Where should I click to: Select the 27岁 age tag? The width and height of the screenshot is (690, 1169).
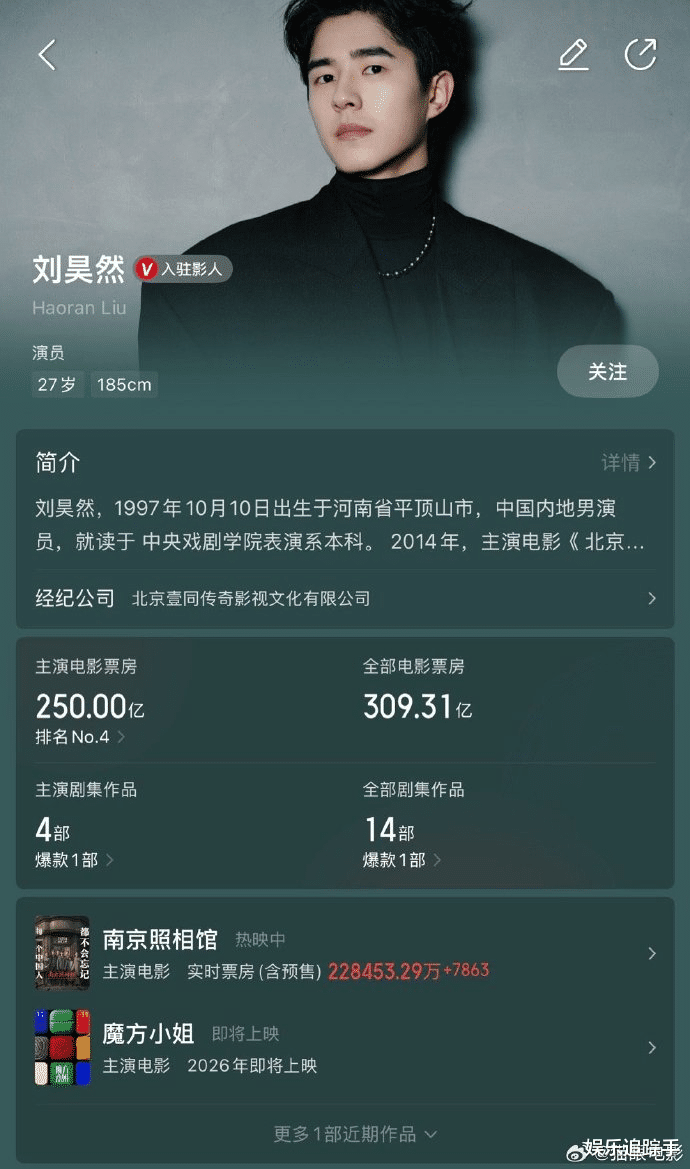[57, 385]
